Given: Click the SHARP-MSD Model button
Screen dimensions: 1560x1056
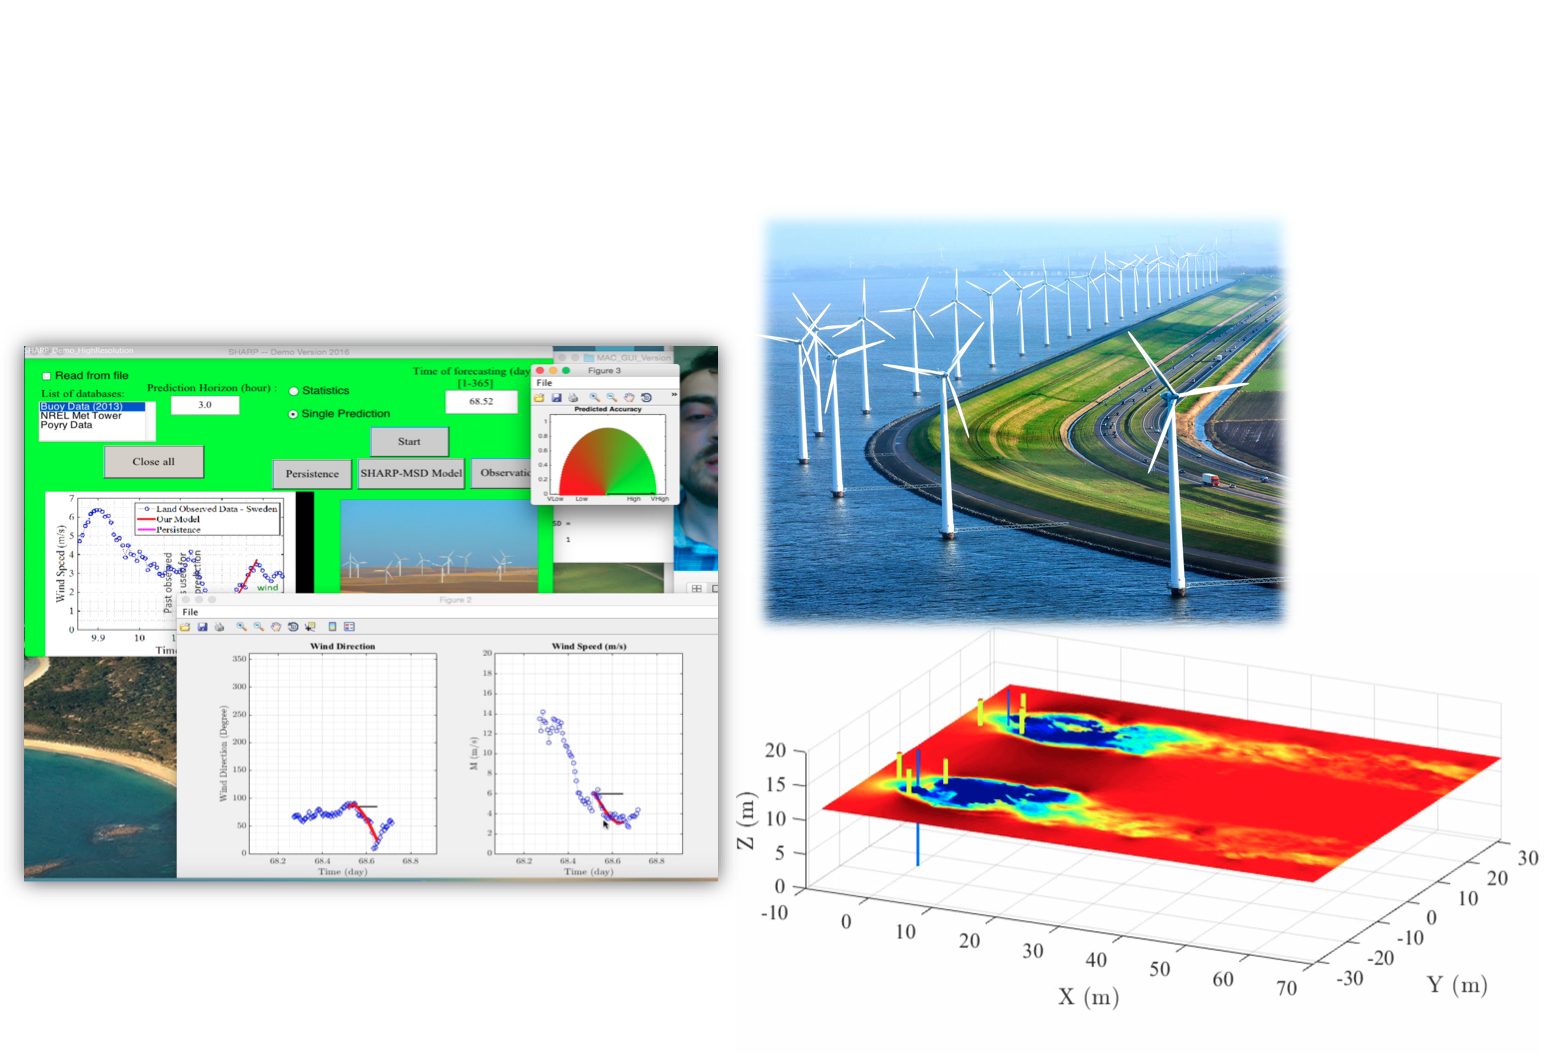Looking at the screenshot, I should tap(411, 473).
